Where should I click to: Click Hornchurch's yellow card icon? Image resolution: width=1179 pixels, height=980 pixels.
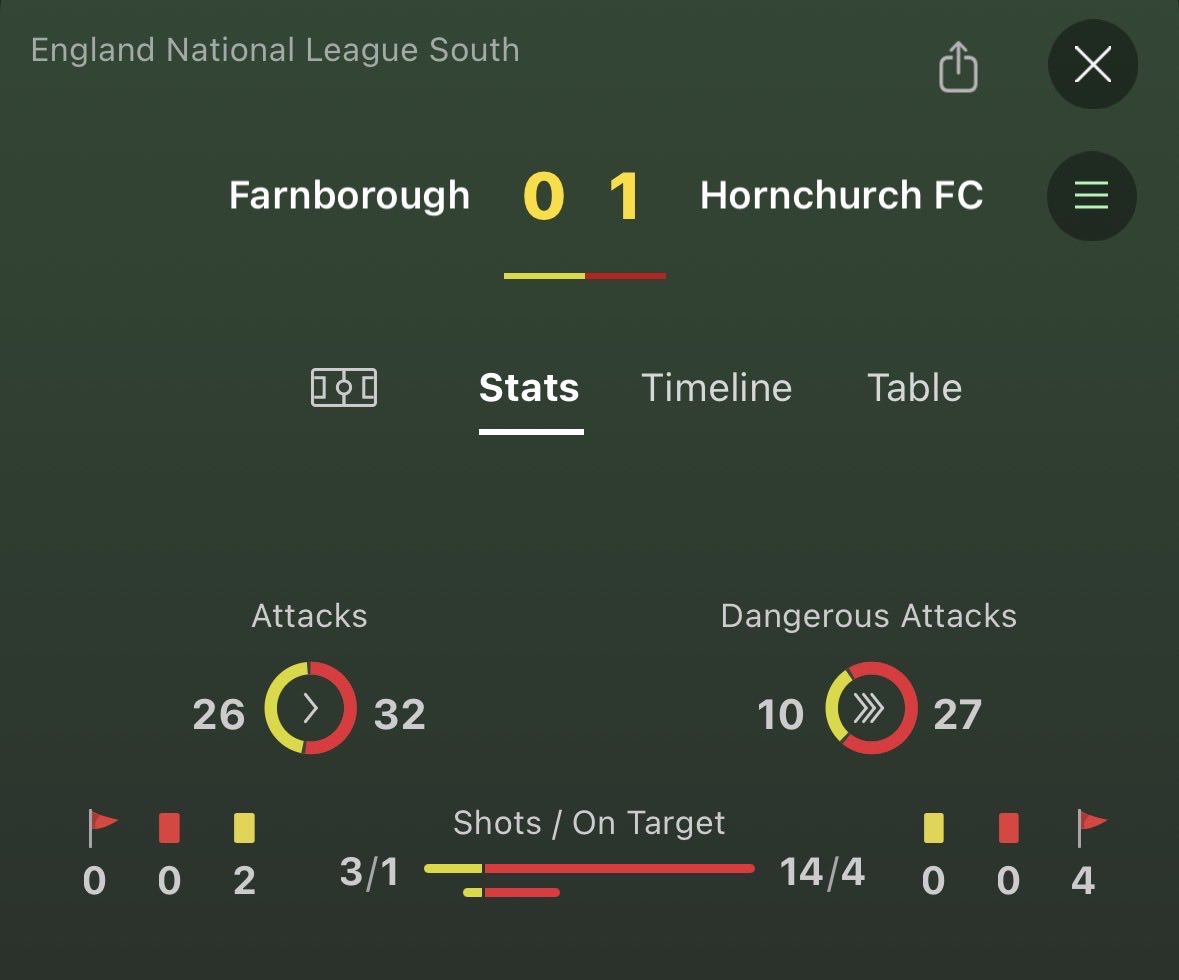933,828
